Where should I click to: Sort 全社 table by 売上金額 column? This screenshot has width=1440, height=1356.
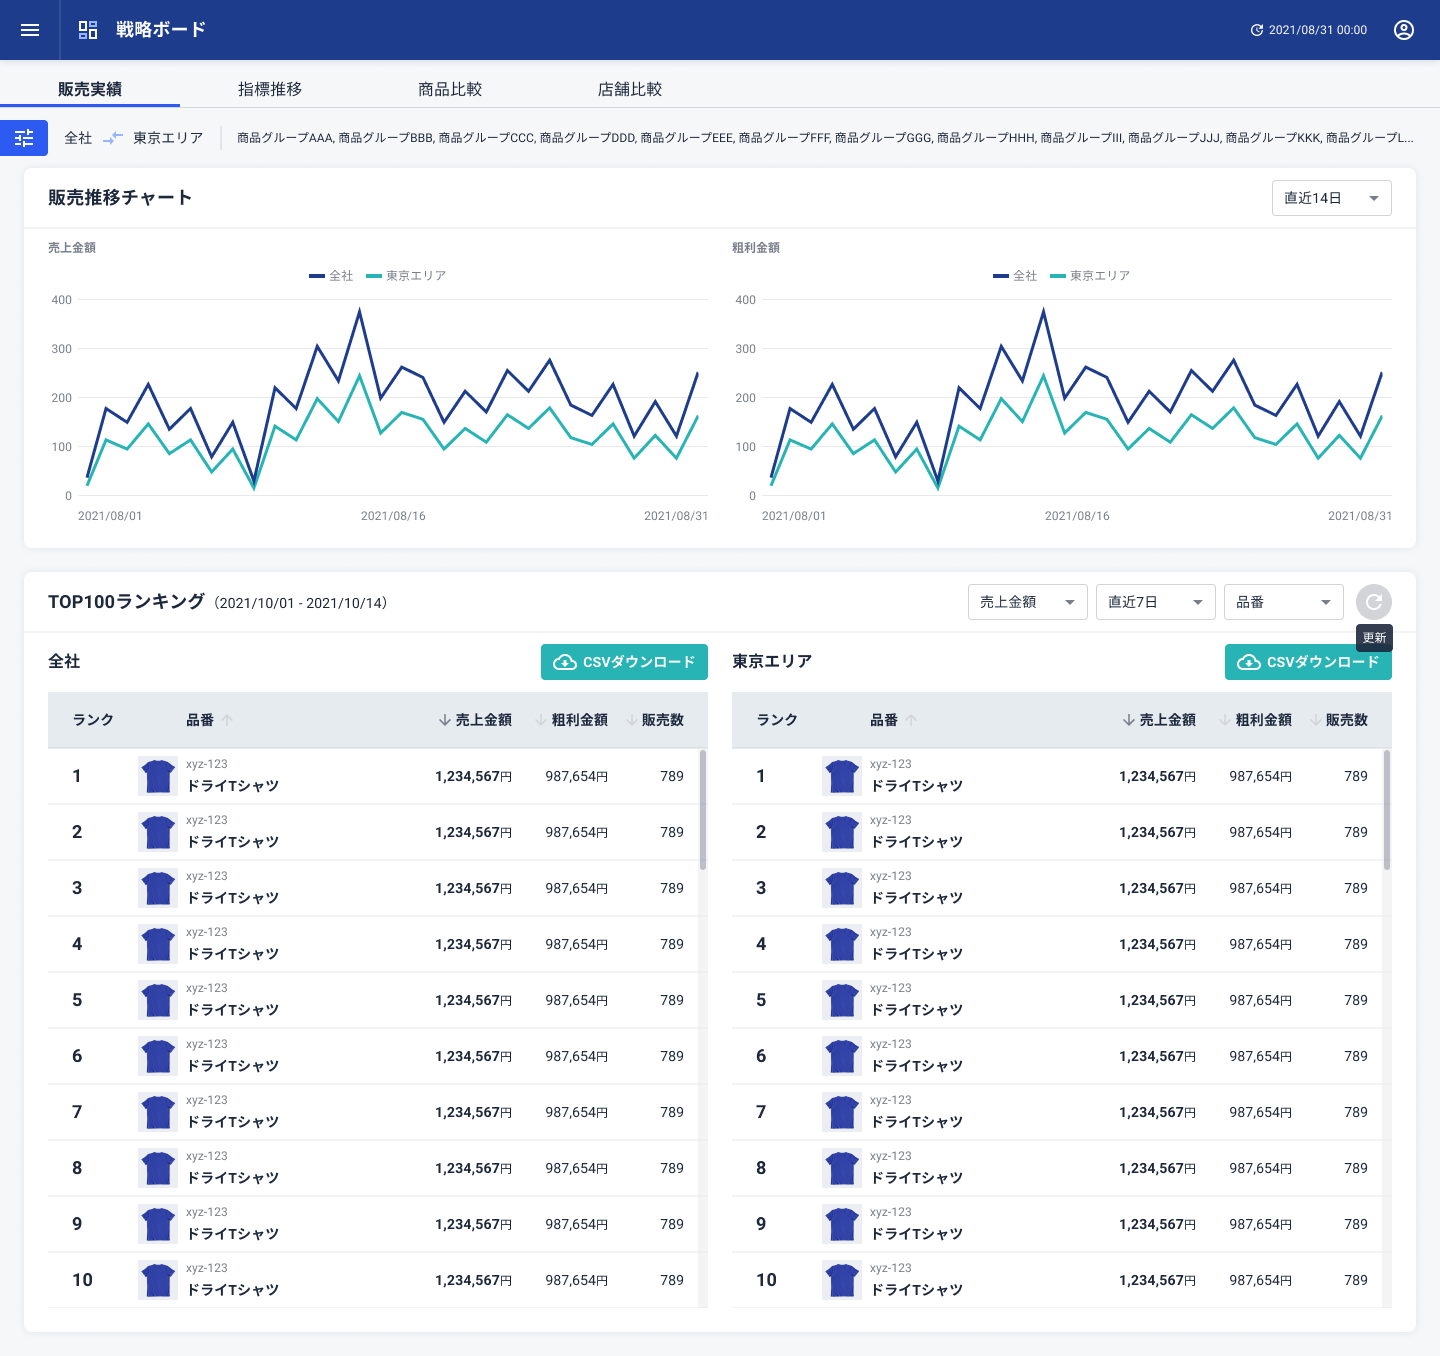coord(475,720)
